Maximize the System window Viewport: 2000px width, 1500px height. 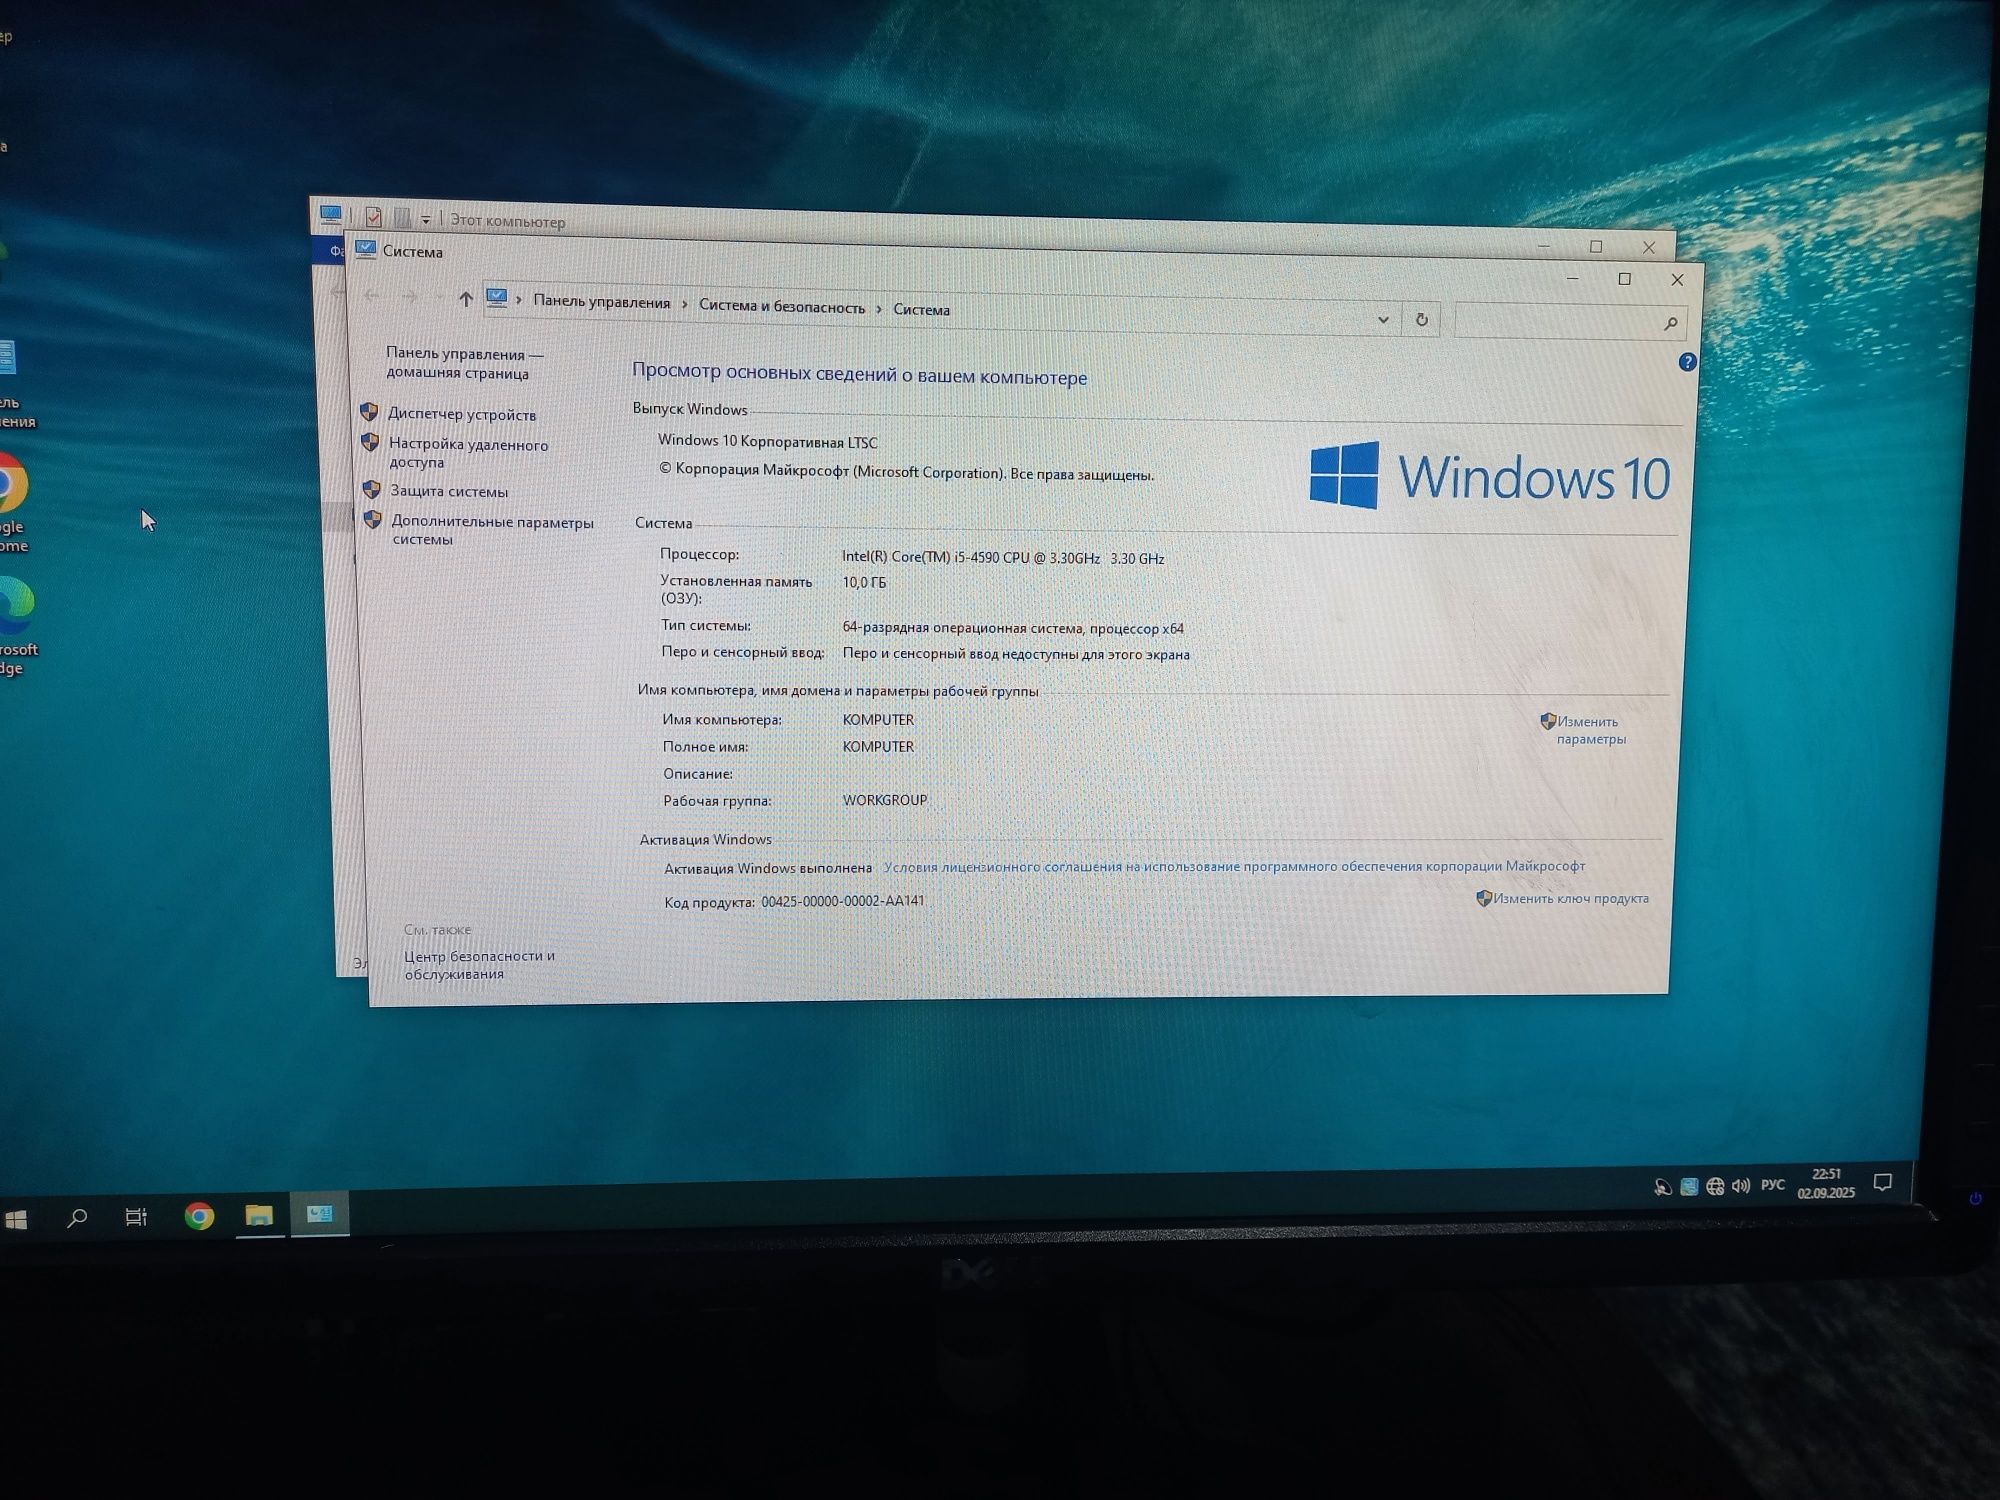pos(1624,279)
